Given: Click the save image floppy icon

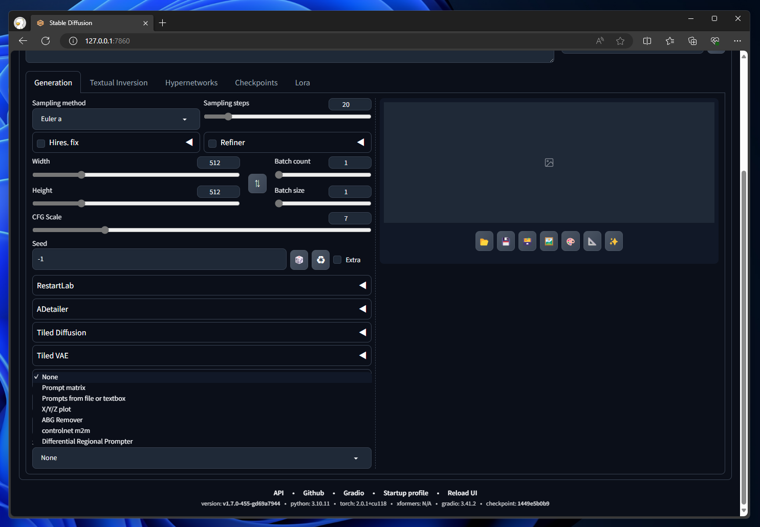Looking at the screenshot, I should point(506,241).
